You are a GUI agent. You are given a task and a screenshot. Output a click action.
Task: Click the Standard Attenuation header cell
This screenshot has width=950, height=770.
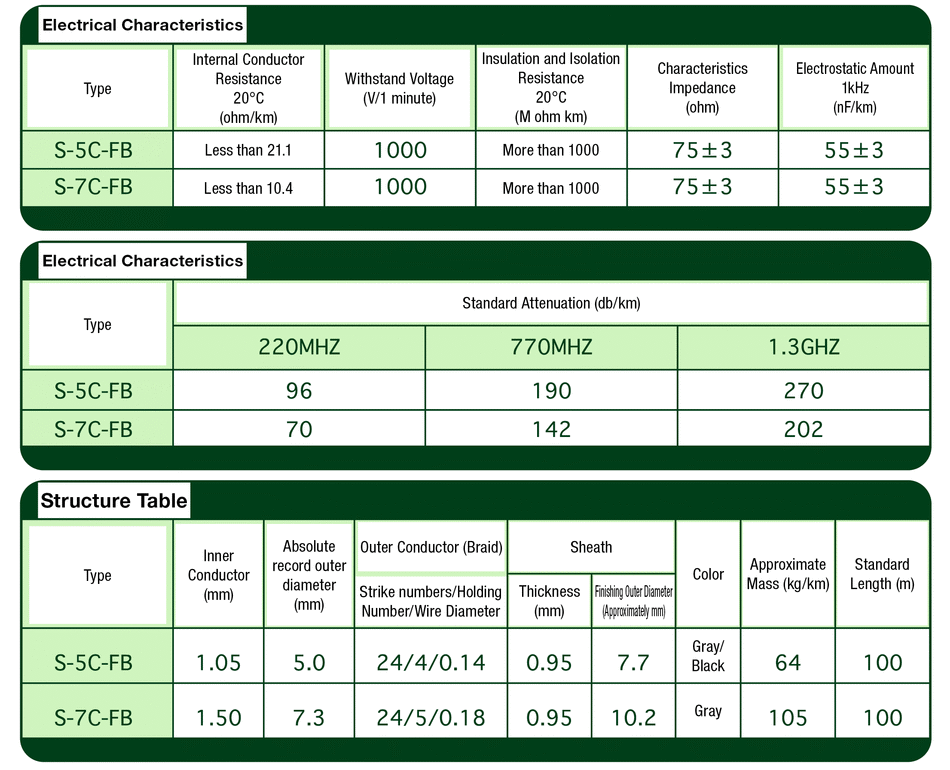[551, 303]
